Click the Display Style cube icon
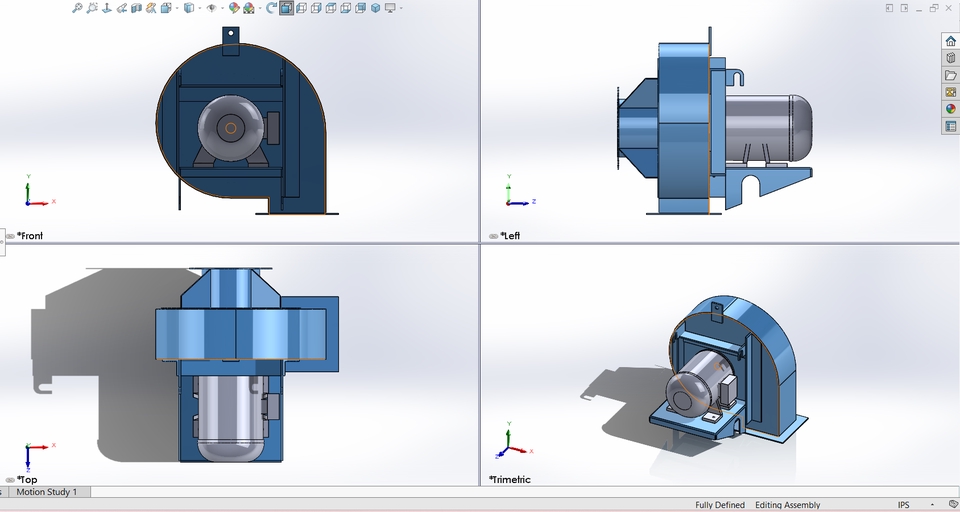The height and width of the screenshot is (512, 960). [x=189, y=8]
